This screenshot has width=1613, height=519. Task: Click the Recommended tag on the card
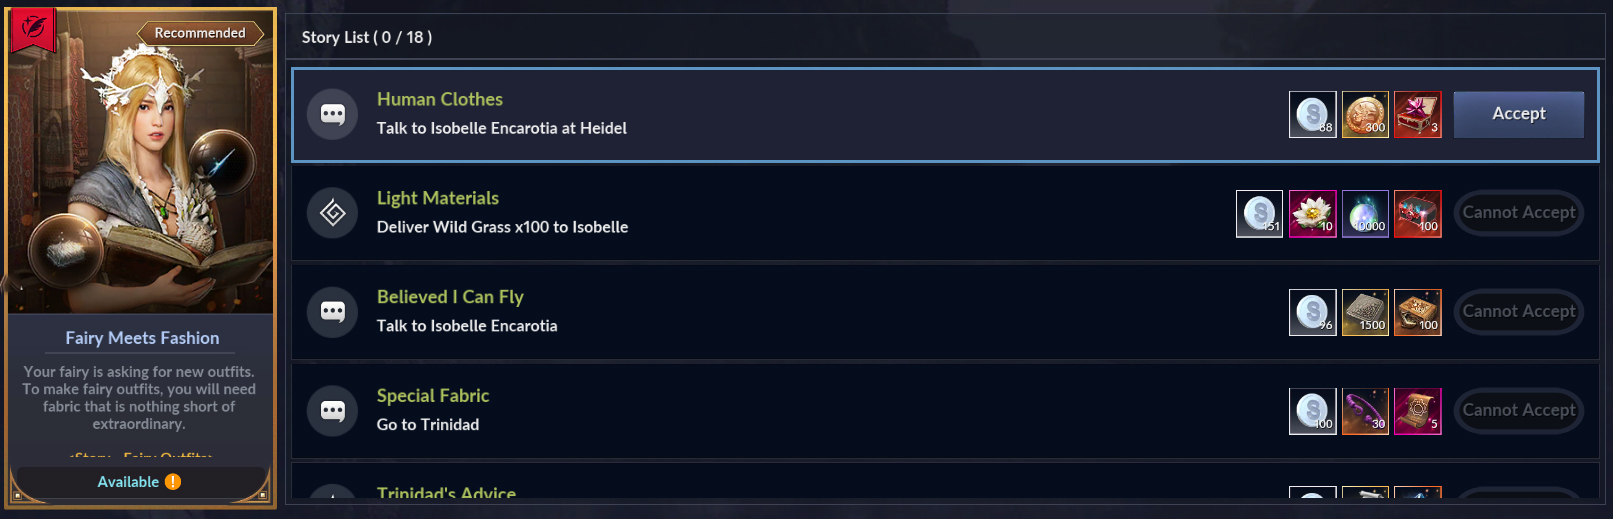200,33
